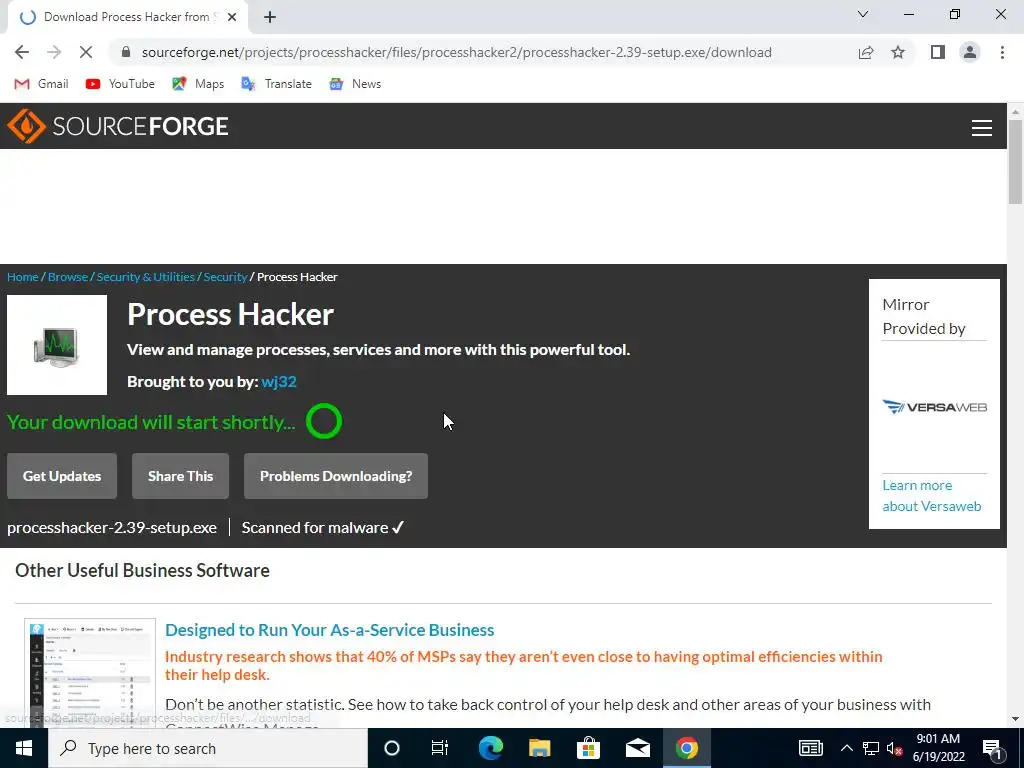
Task: Bookmark page with the star icon
Action: point(898,52)
